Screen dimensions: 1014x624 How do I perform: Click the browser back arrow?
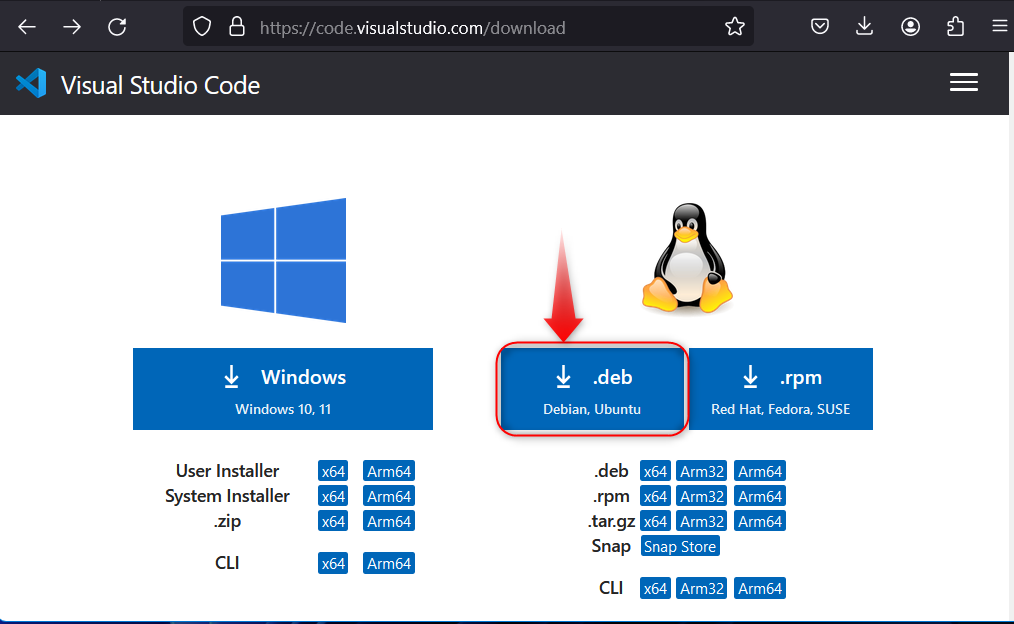point(27,27)
